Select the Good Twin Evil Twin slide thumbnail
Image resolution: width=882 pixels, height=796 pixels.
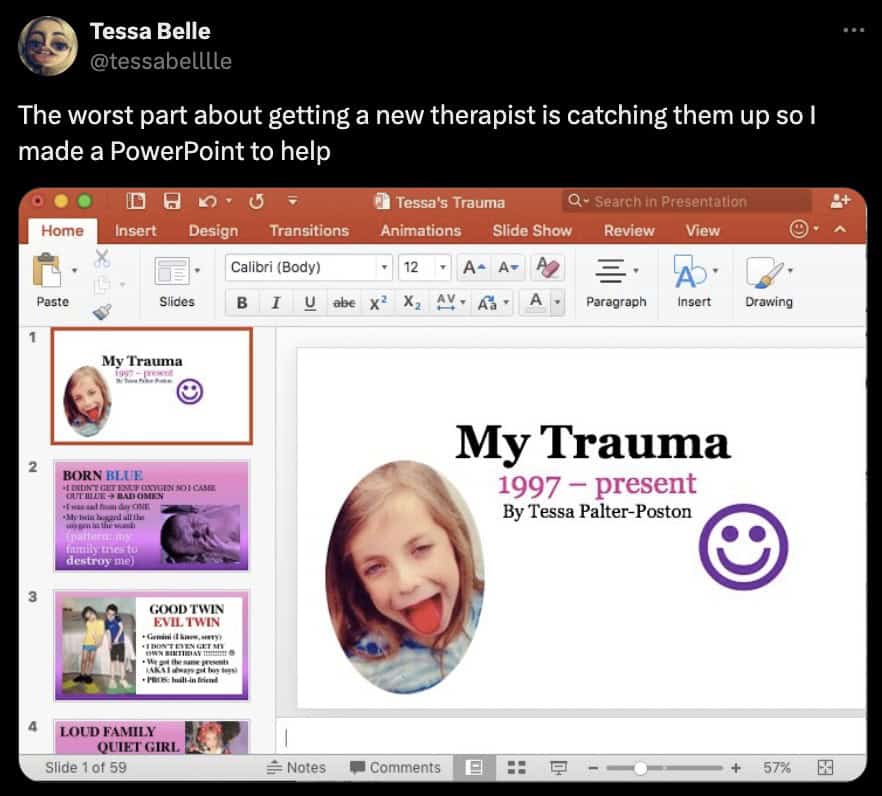pos(151,644)
